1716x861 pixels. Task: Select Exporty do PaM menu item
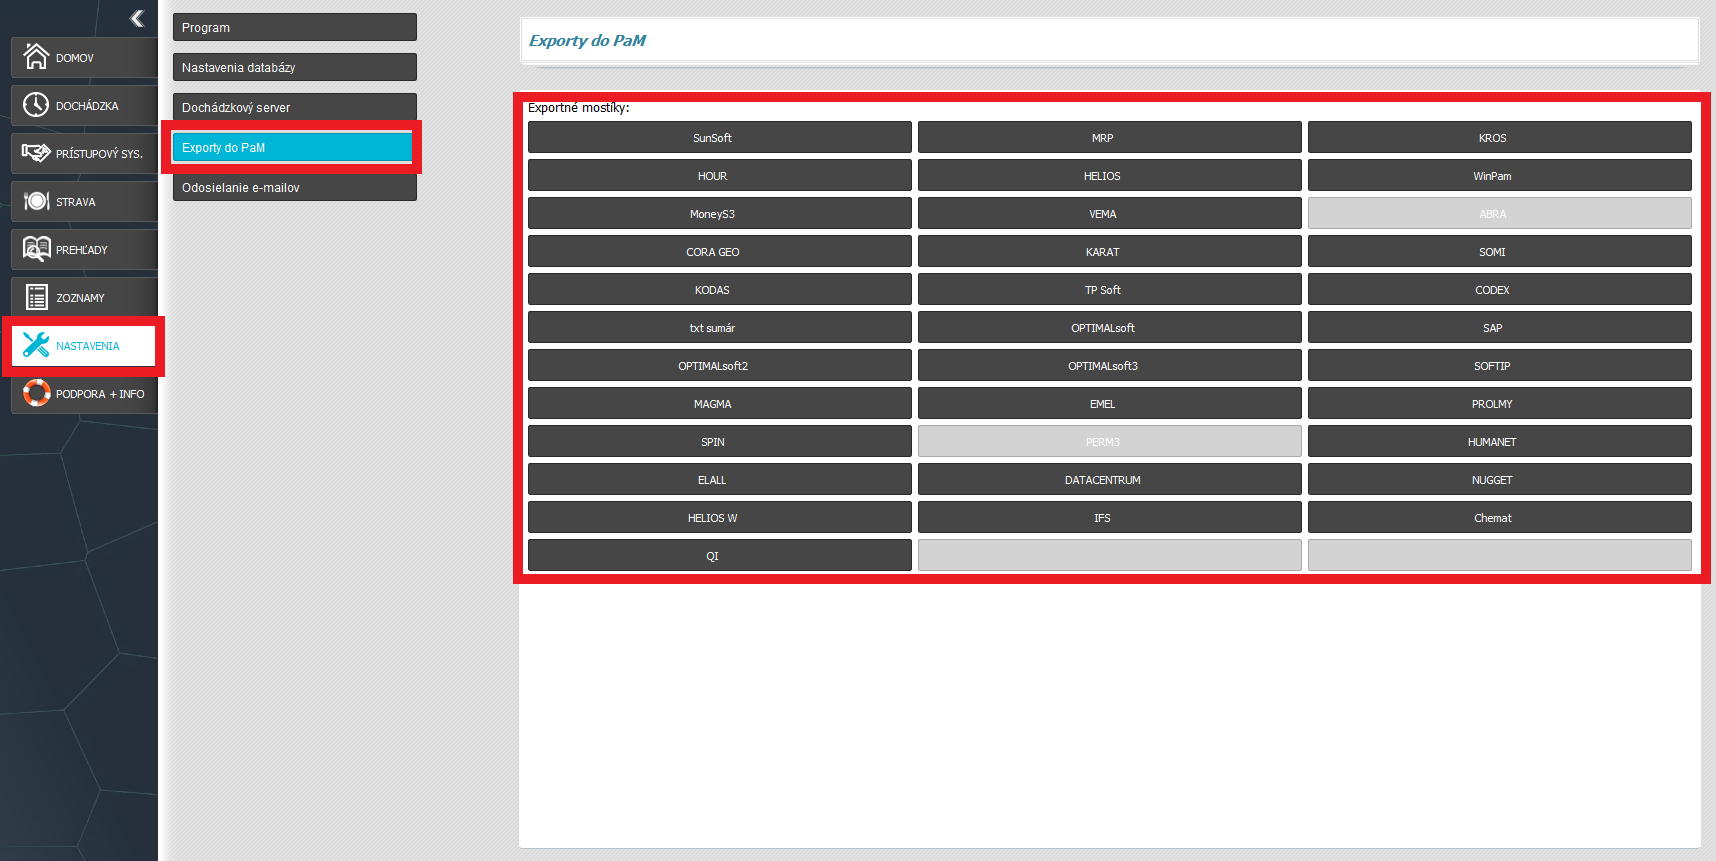click(x=292, y=147)
